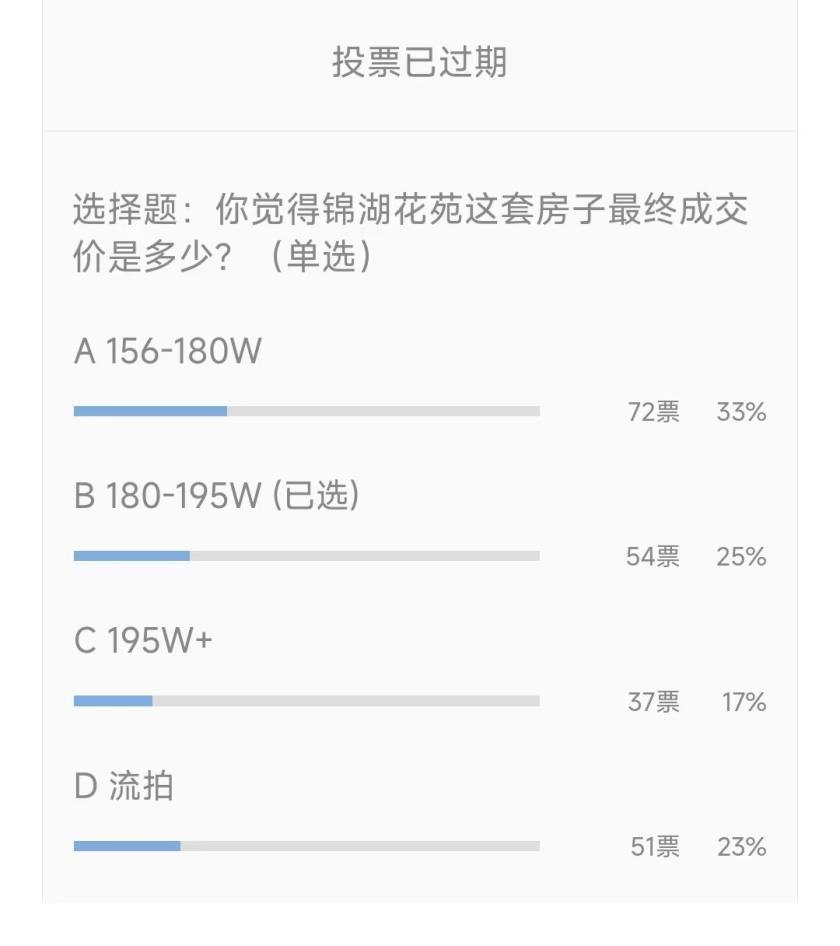840x946 pixels.
Task: Click the 33% percentage label
Action: tap(742, 412)
